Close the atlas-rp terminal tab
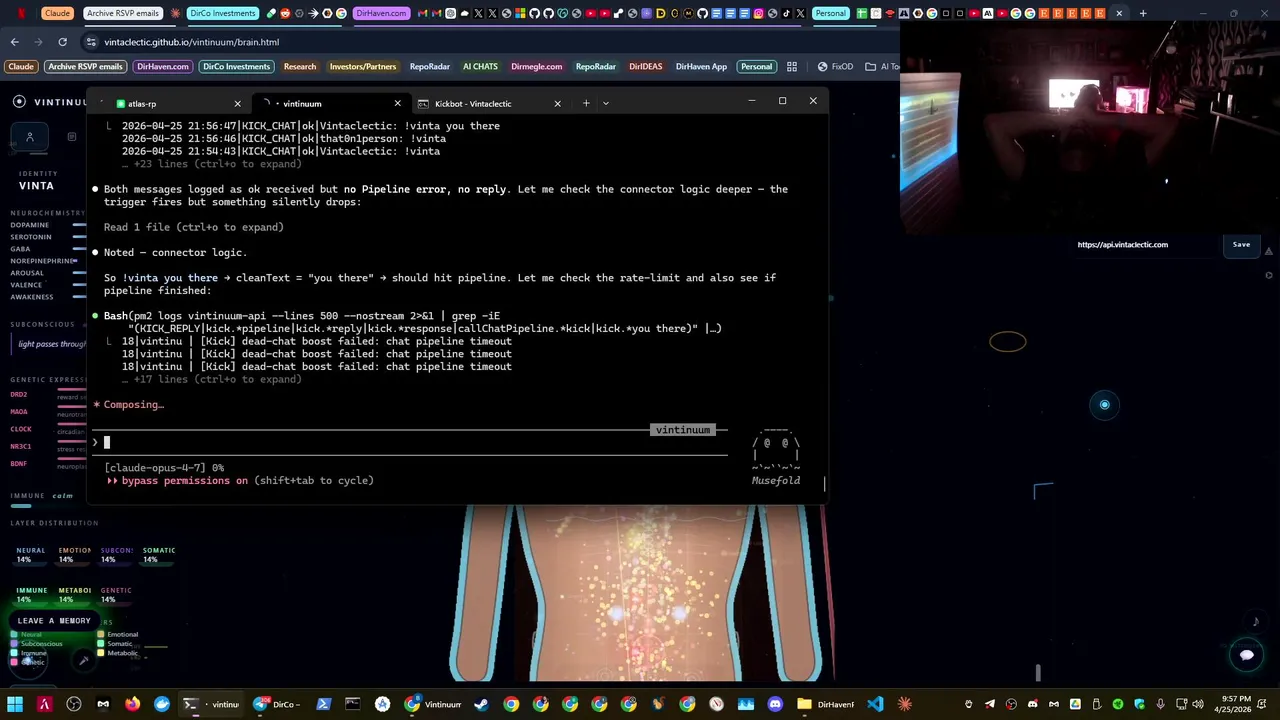The width and height of the screenshot is (1280, 720). point(237,103)
